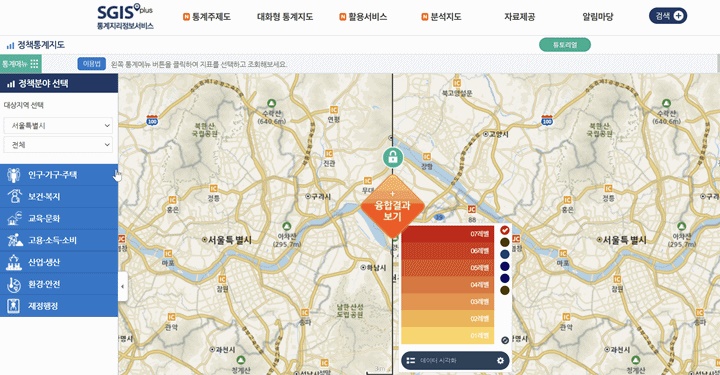Select the 보건·복지 category icon
720x375 pixels.
coord(14,196)
